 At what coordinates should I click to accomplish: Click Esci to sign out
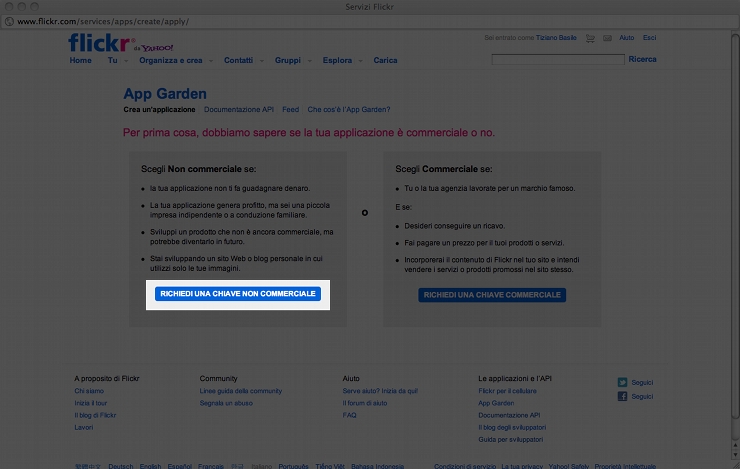coord(649,38)
